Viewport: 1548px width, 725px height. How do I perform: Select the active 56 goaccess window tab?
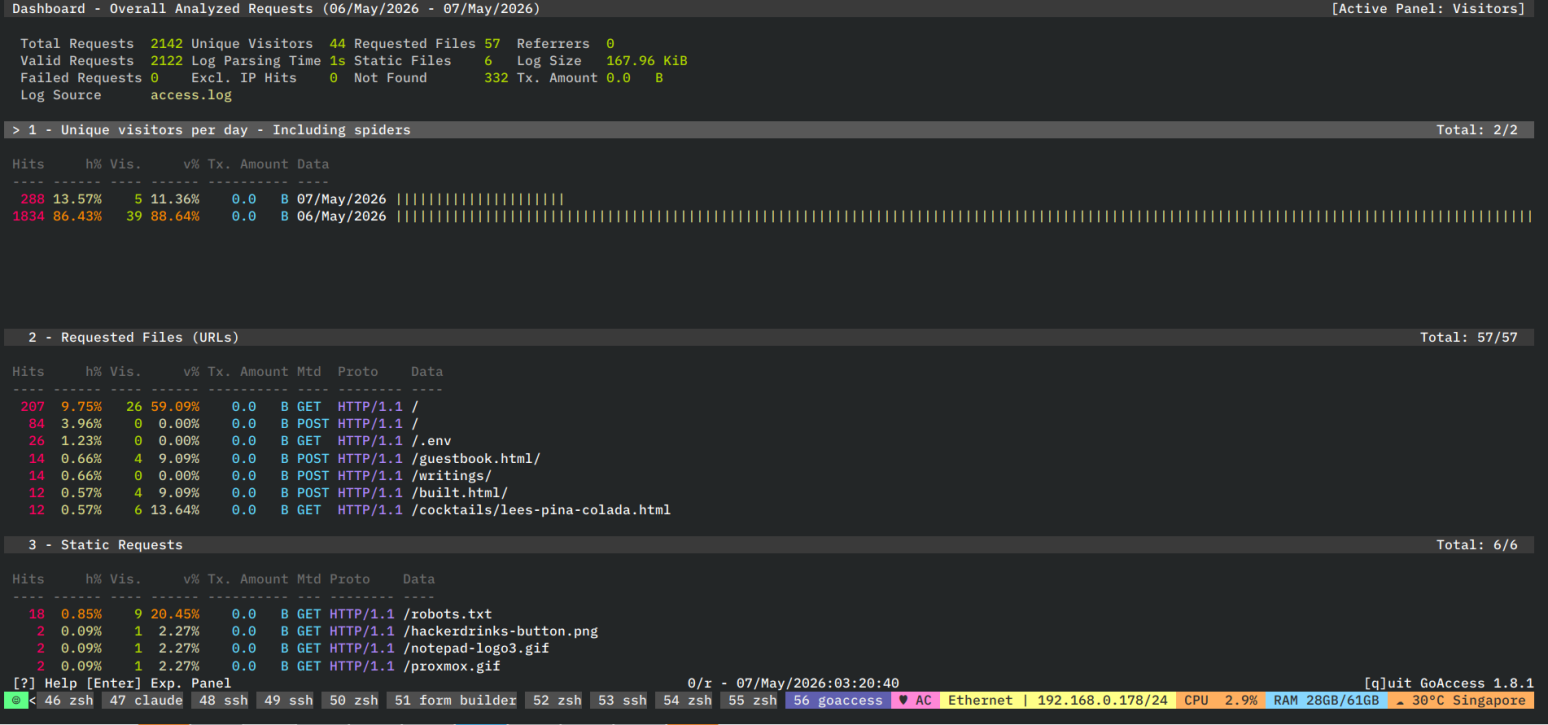click(x=838, y=701)
